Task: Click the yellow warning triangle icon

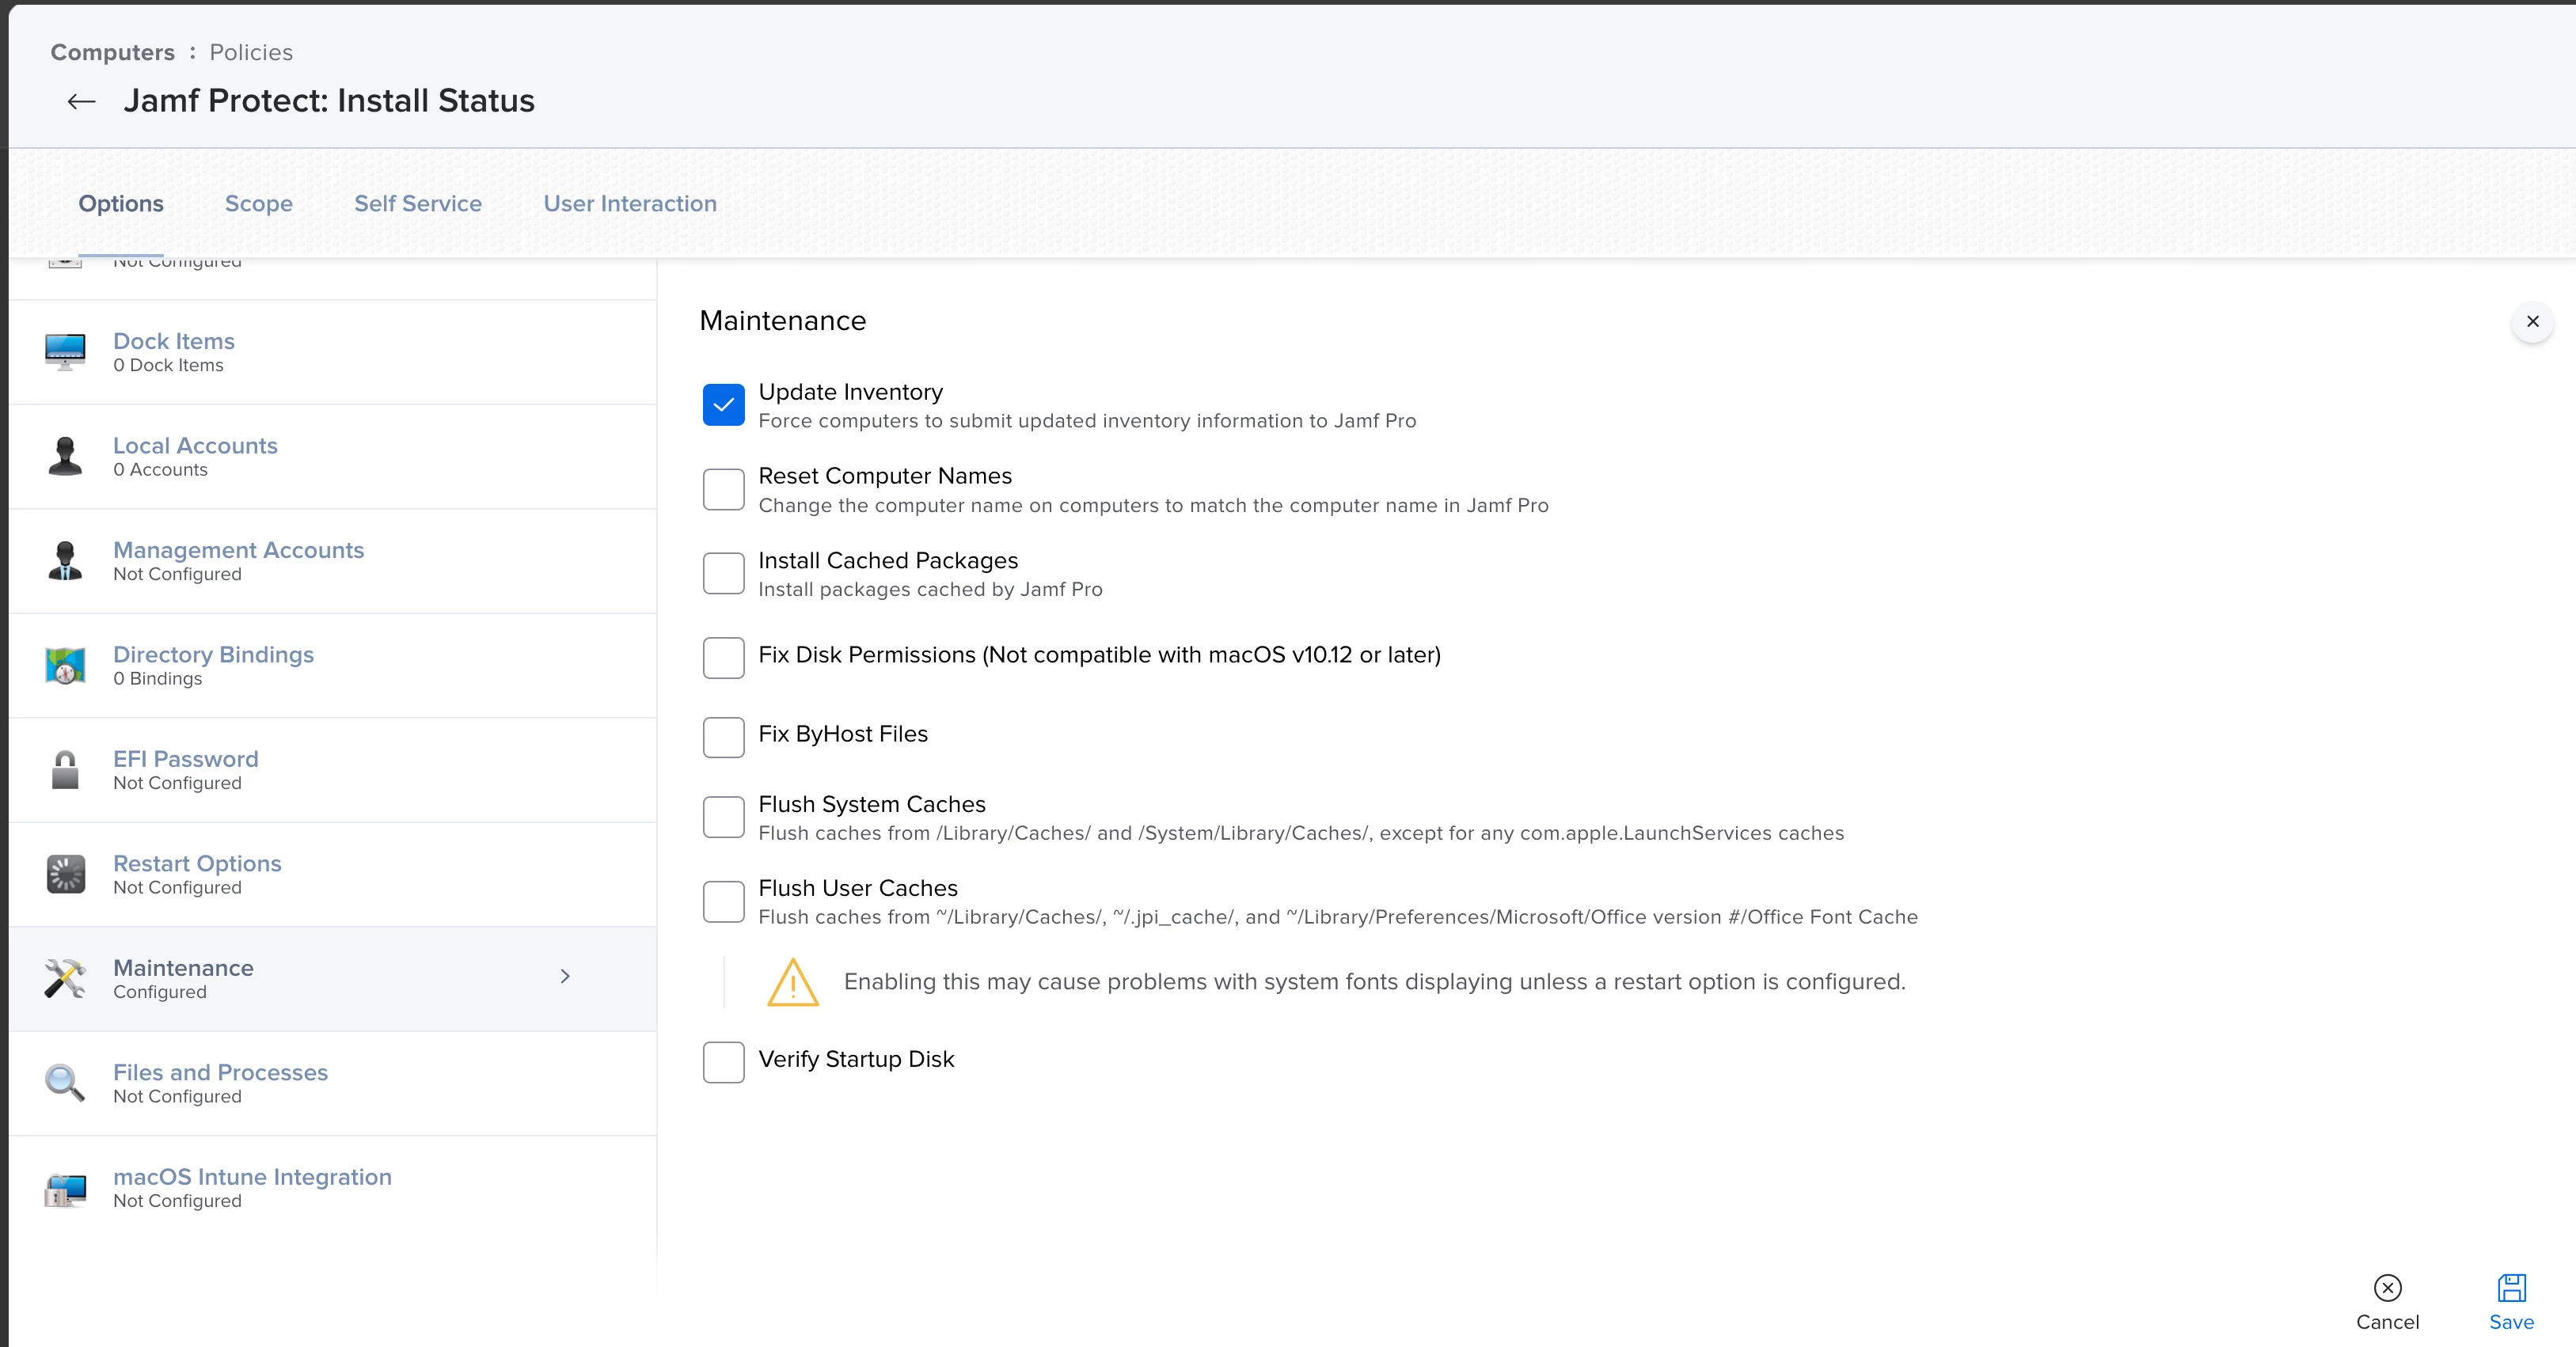Action: click(793, 982)
